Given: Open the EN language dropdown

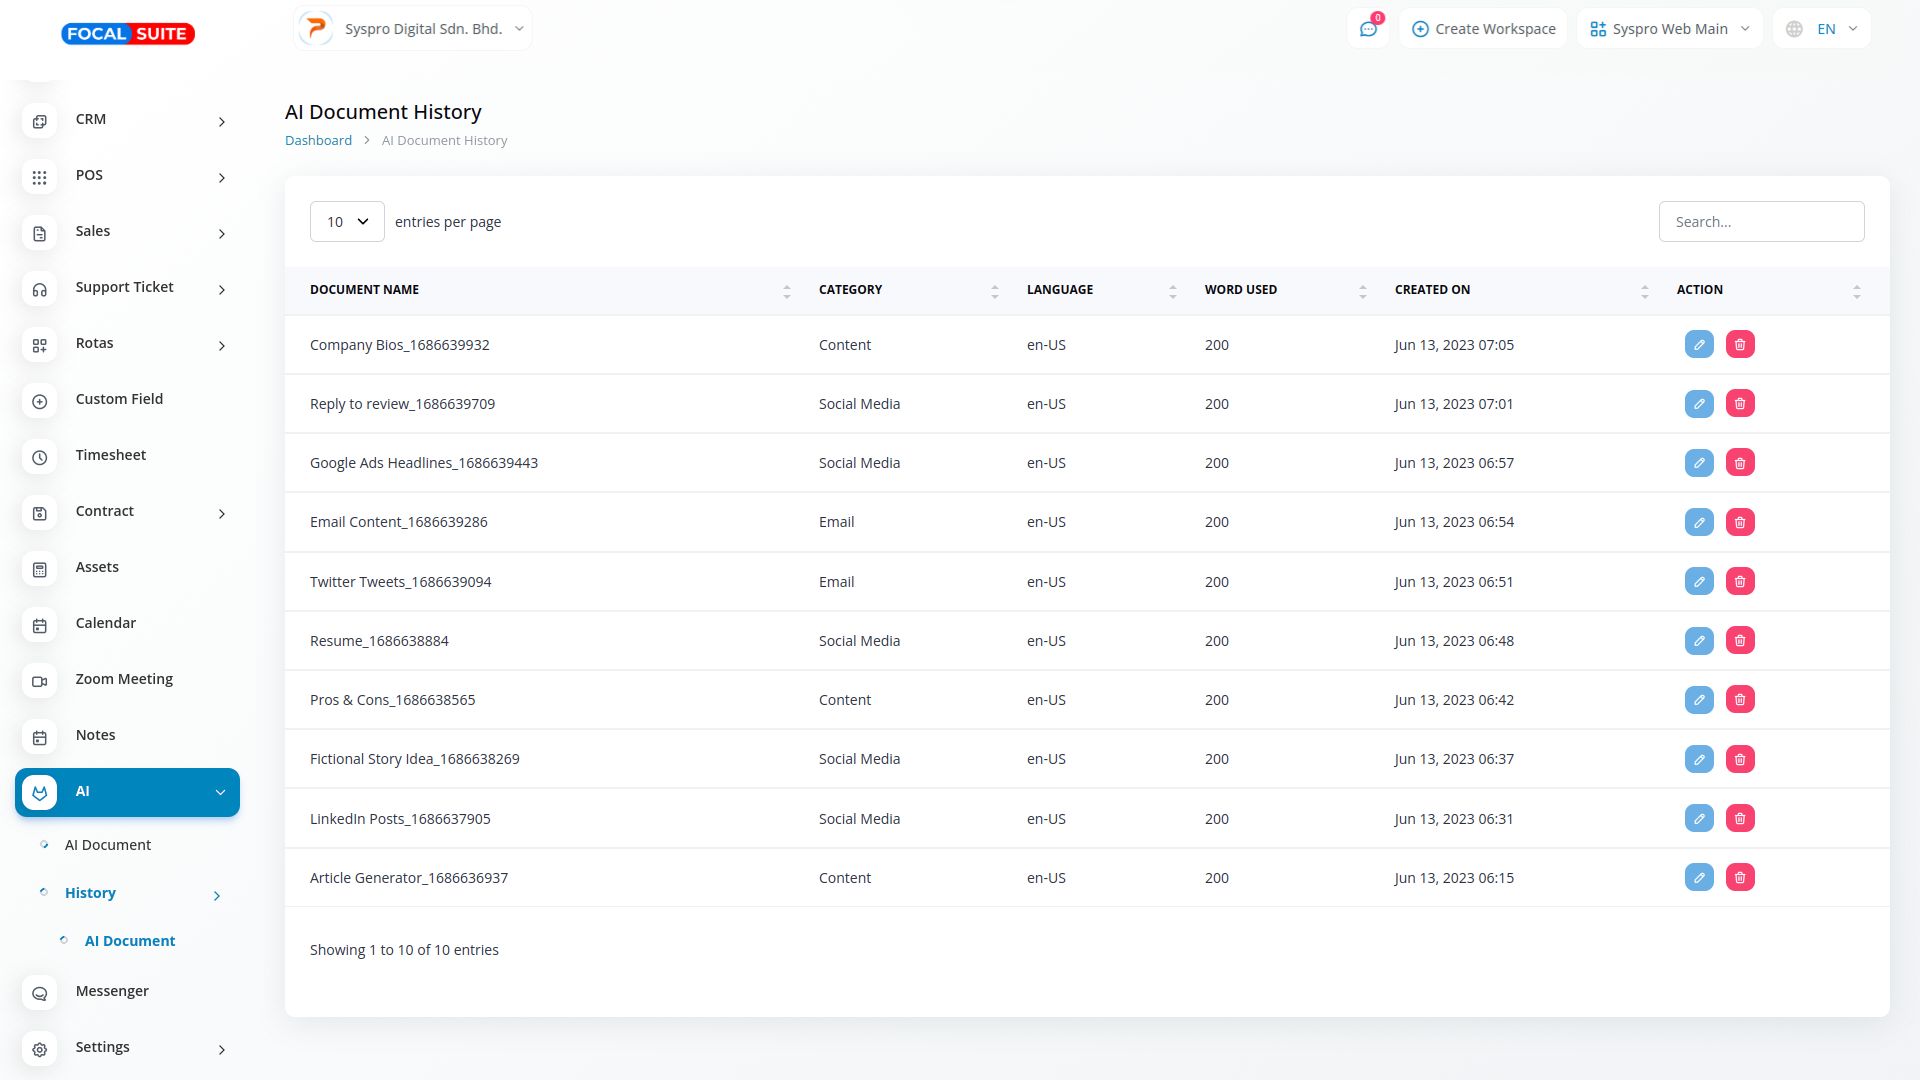Looking at the screenshot, I should [1824, 29].
